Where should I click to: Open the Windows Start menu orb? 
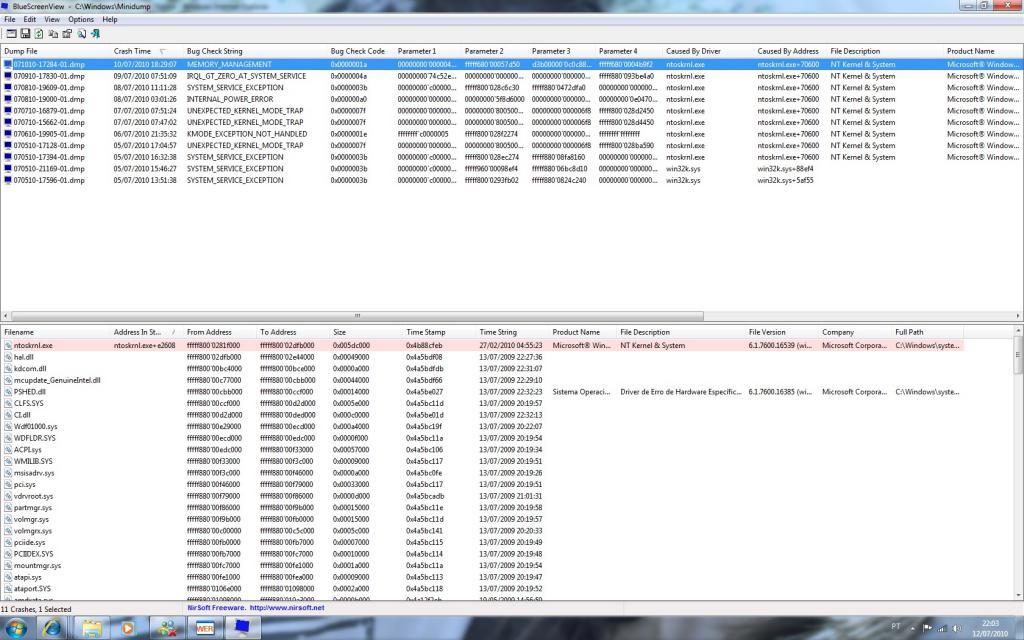click(x=16, y=628)
